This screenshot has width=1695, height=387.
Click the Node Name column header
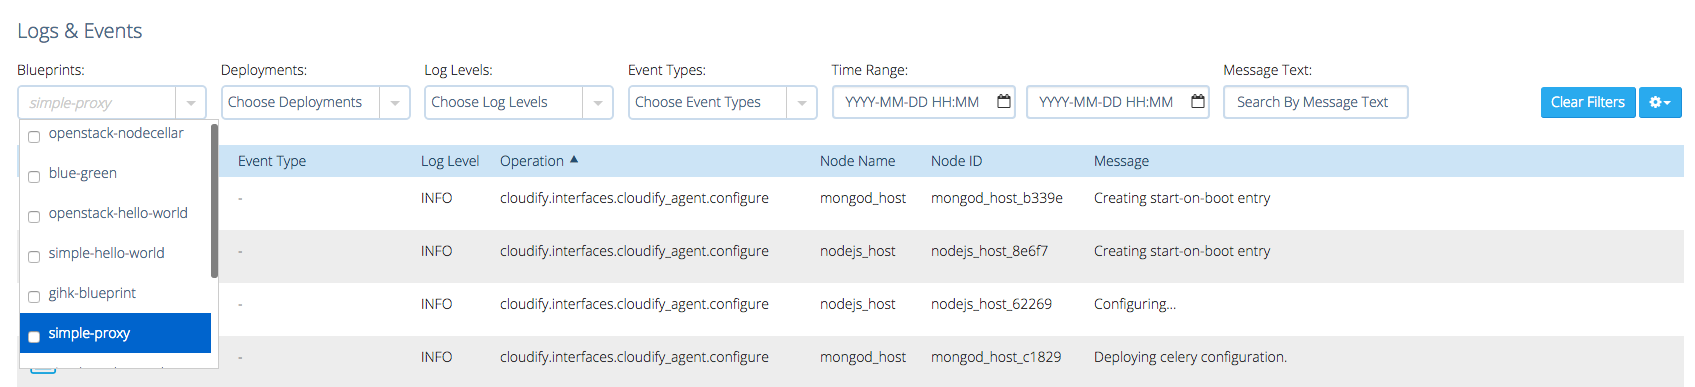point(857,161)
